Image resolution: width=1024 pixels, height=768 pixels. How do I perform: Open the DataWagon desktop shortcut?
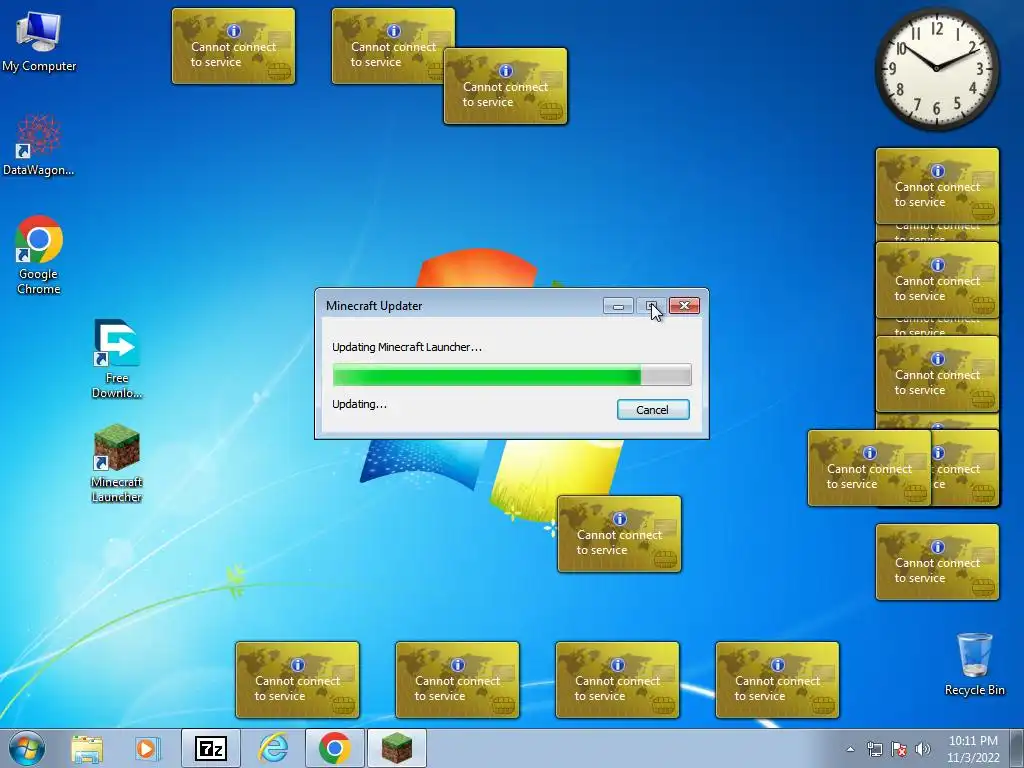[39, 145]
